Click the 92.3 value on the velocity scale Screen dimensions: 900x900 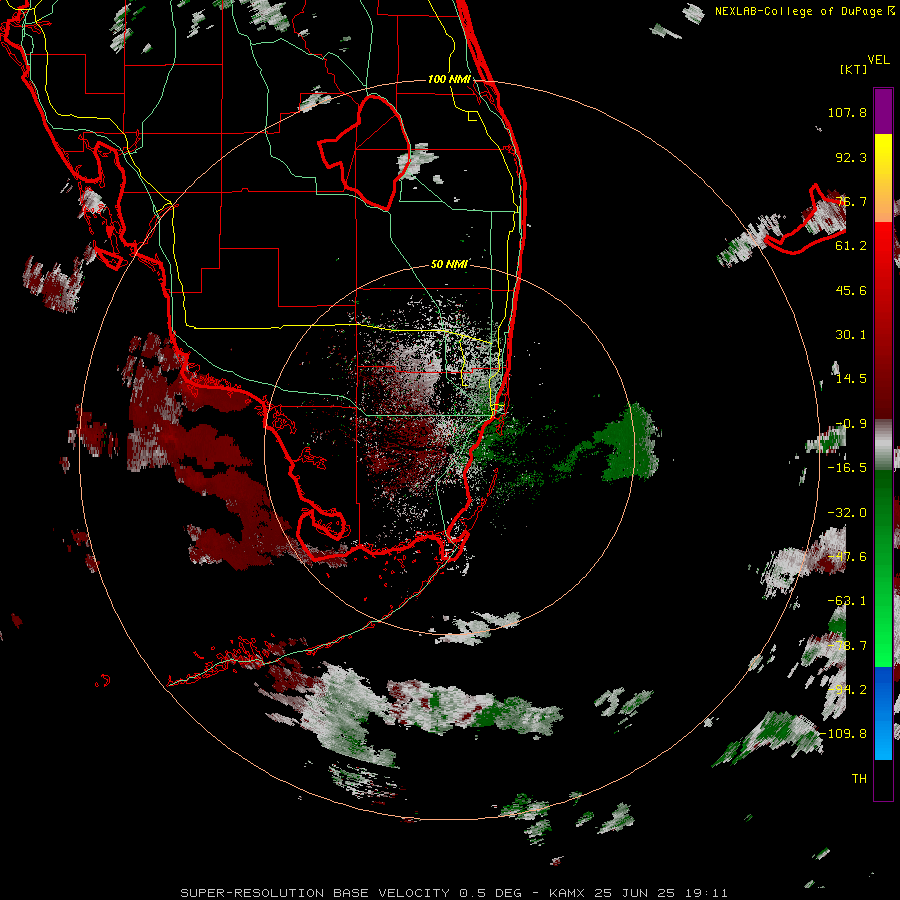(851, 157)
